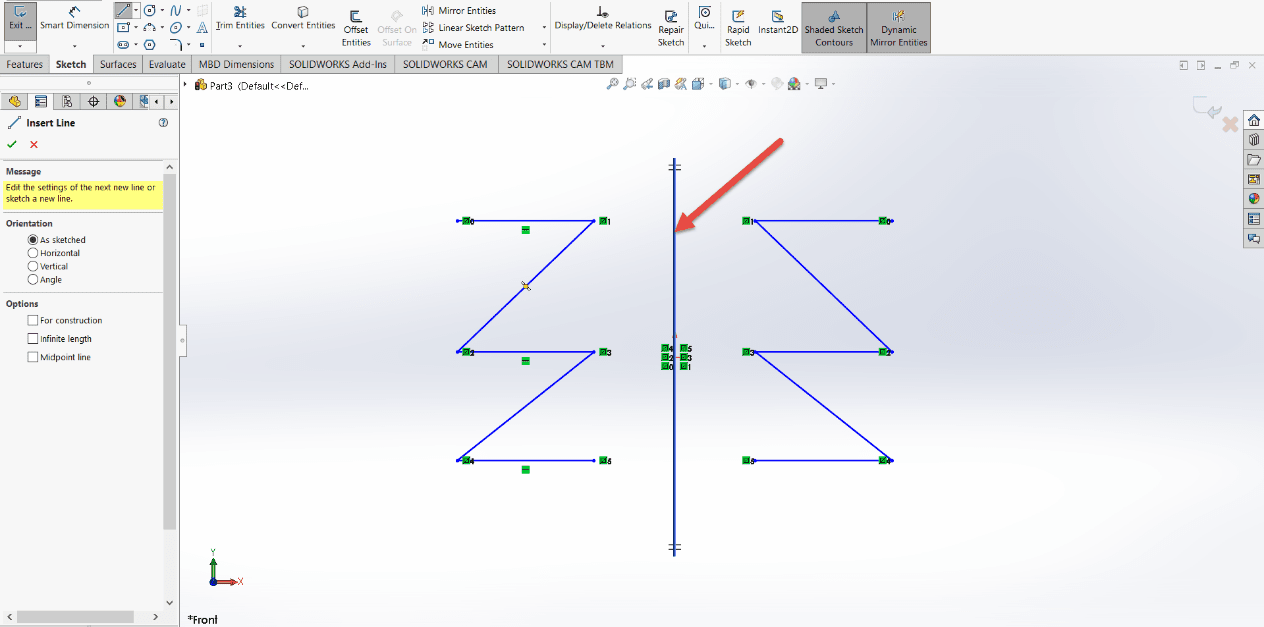Check the Infinite length option
The width and height of the screenshot is (1264, 627).
[33, 339]
